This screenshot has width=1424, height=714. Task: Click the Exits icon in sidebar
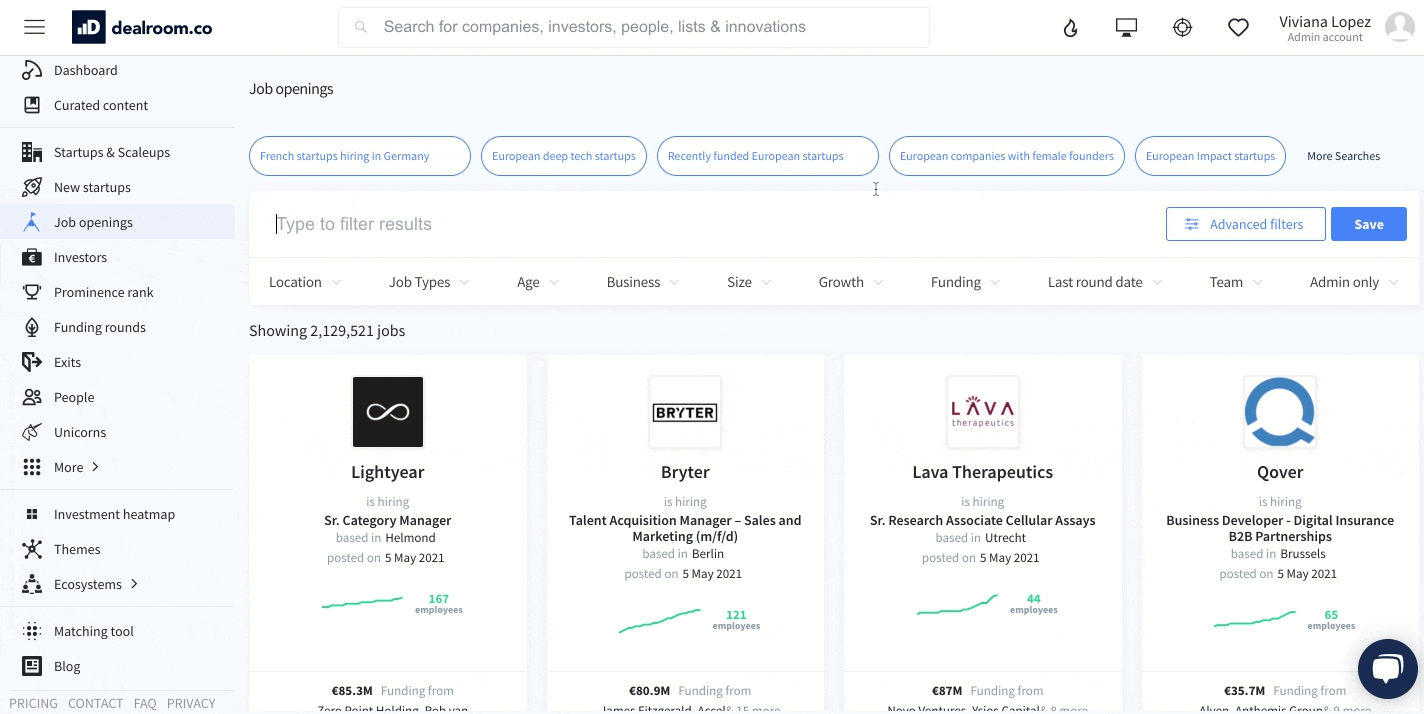(x=32, y=362)
